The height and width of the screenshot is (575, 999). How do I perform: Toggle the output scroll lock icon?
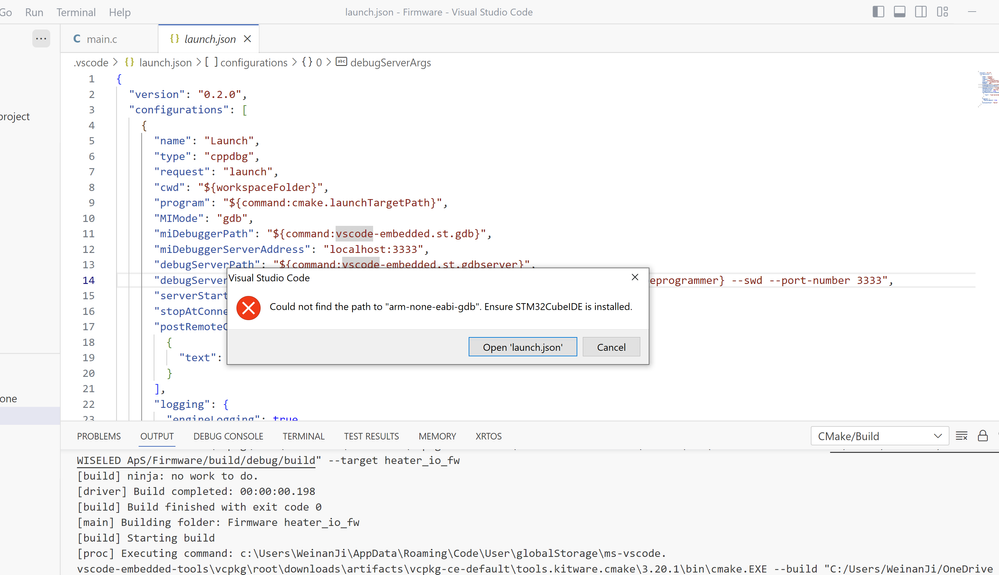pos(983,436)
